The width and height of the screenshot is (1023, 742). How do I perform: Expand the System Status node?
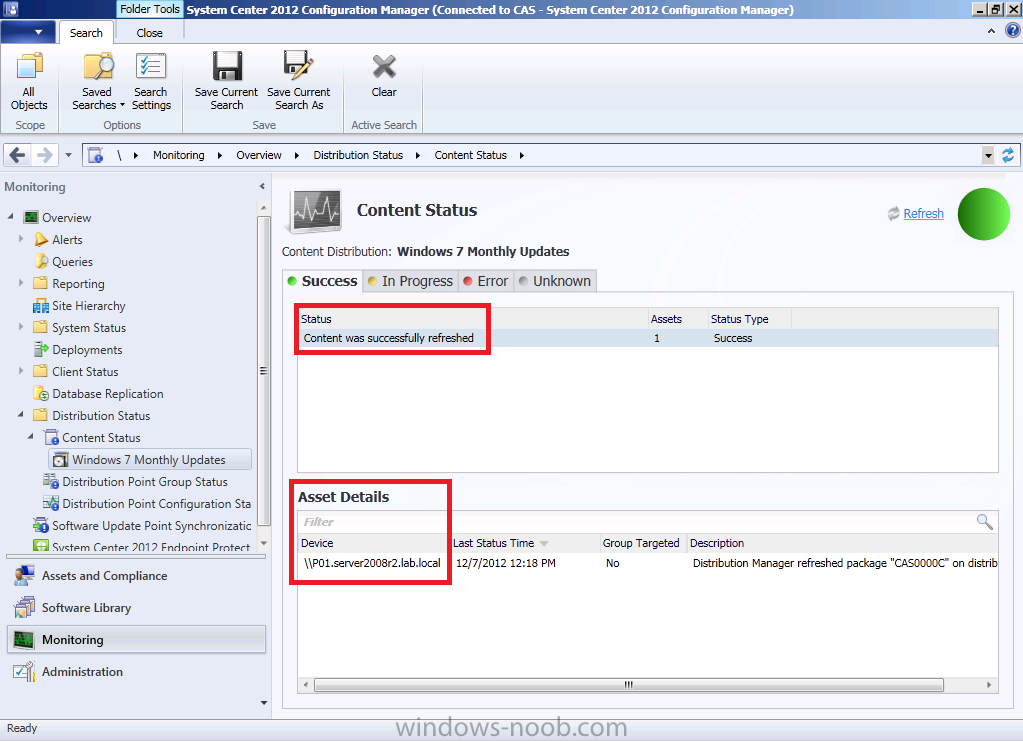coord(21,326)
